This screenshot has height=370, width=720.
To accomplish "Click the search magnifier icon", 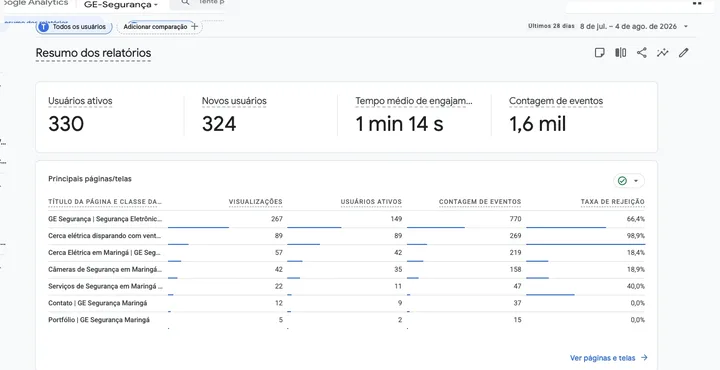I will click(x=185, y=3).
